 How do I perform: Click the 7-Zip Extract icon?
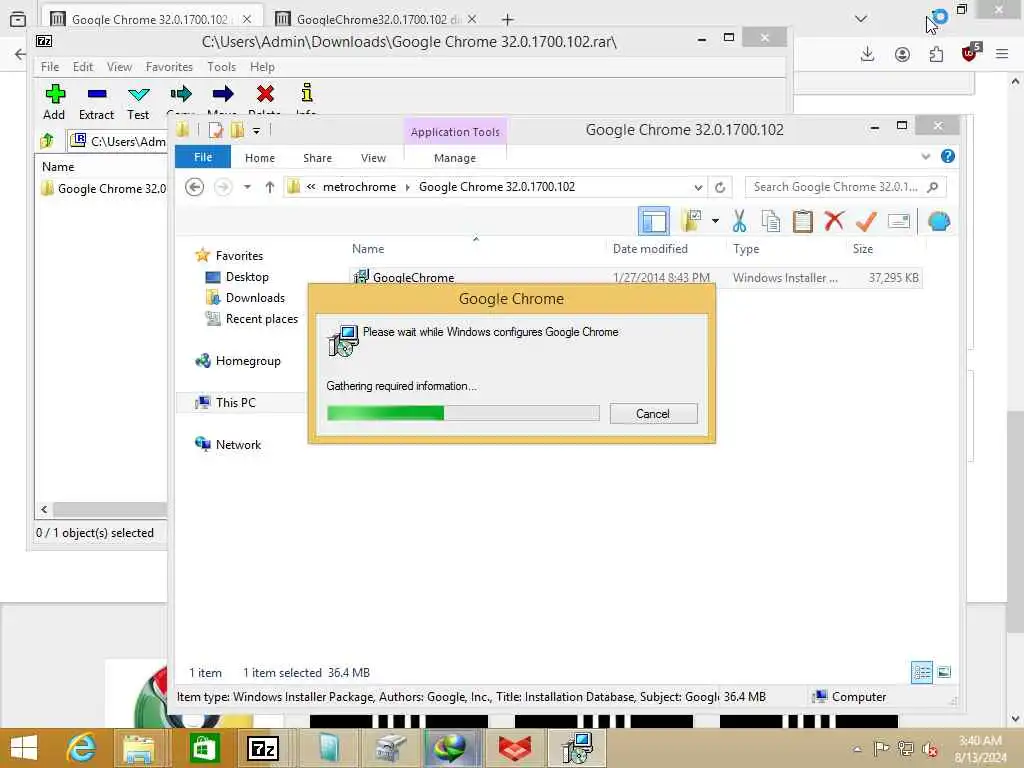[97, 94]
